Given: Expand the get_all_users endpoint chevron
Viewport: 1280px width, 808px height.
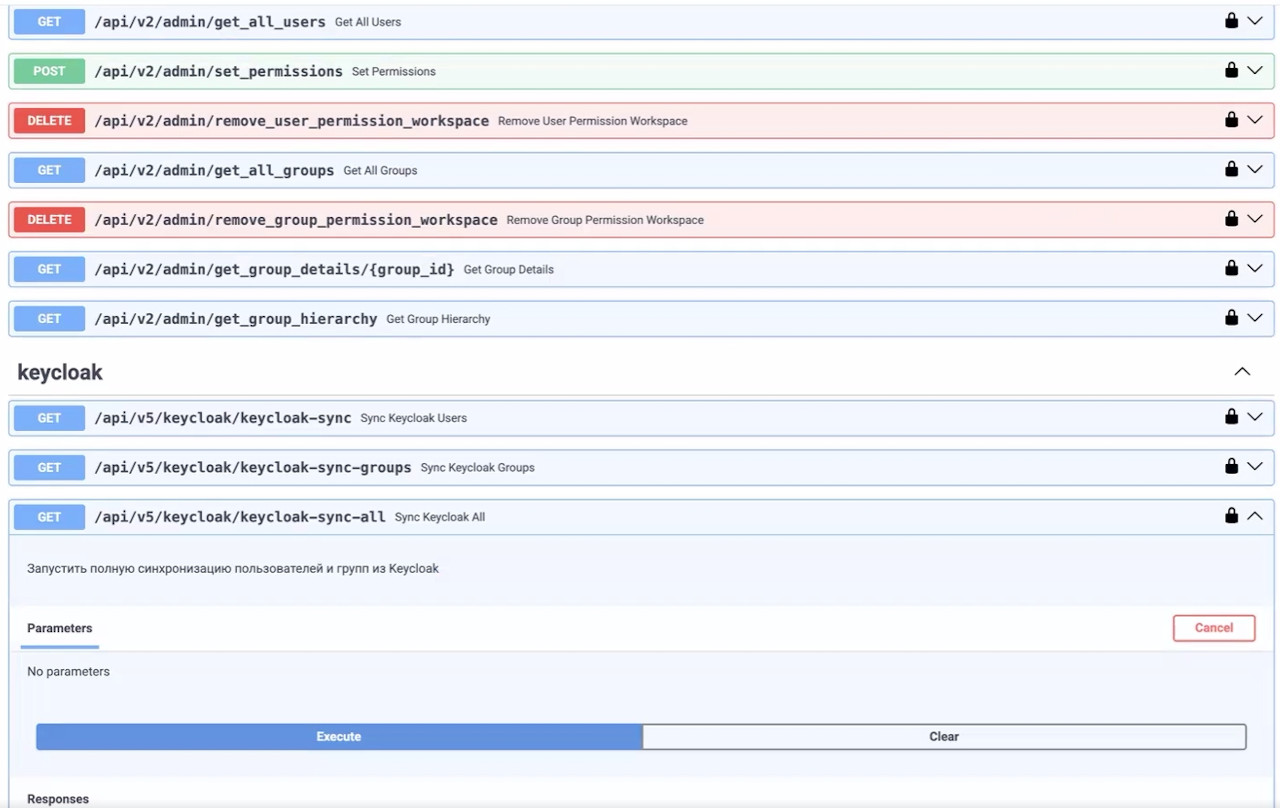Looking at the screenshot, I should 1255,21.
